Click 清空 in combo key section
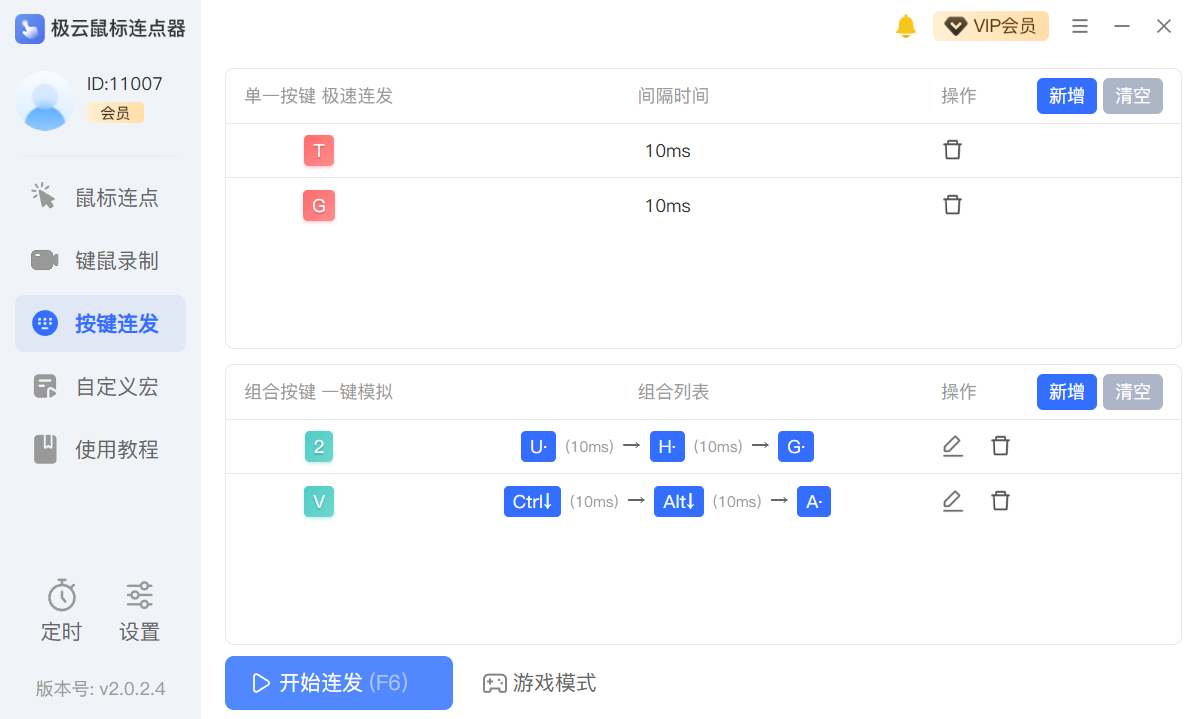Image resolution: width=1200 pixels, height=719 pixels. point(1132,392)
